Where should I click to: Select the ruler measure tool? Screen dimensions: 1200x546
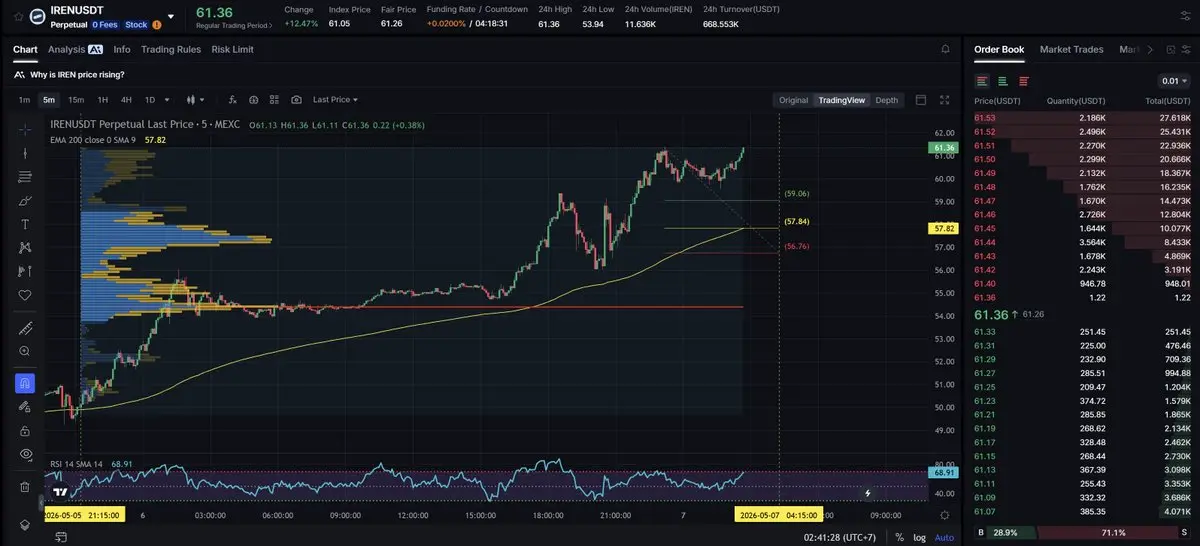click(x=25, y=328)
